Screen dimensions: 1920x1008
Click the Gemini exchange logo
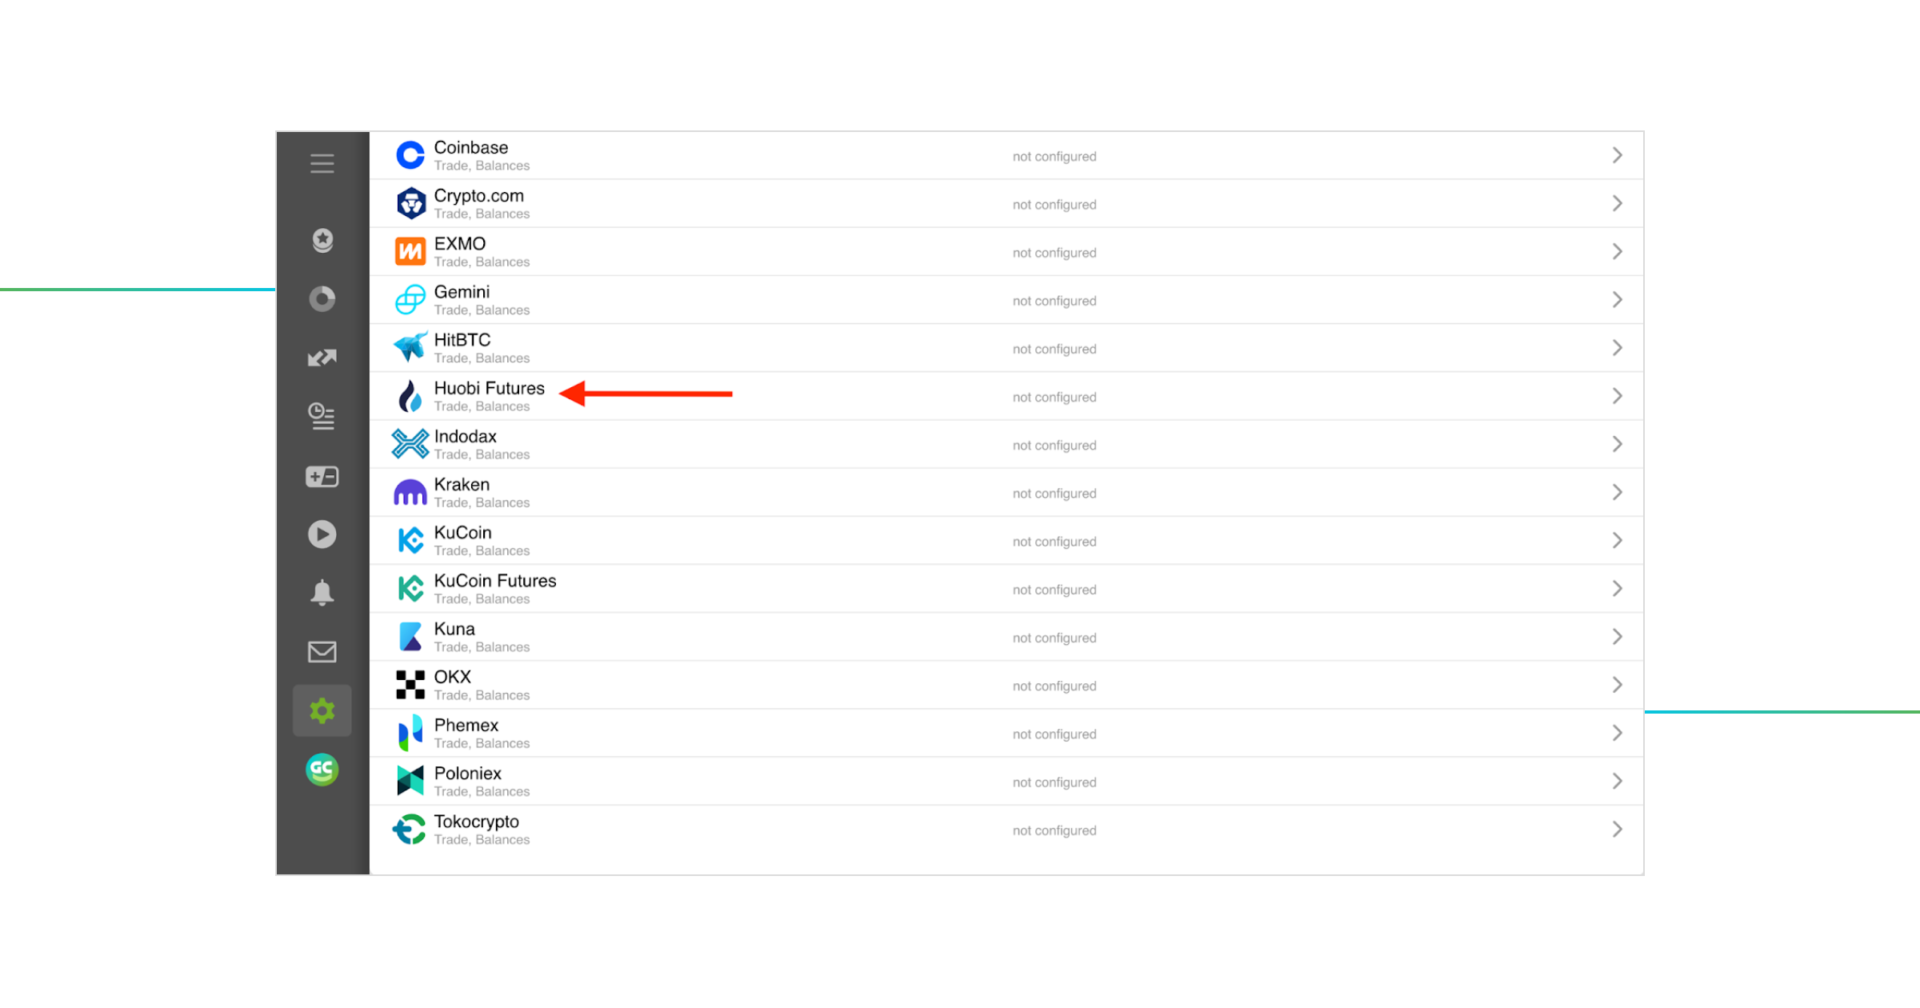[410, 300]
